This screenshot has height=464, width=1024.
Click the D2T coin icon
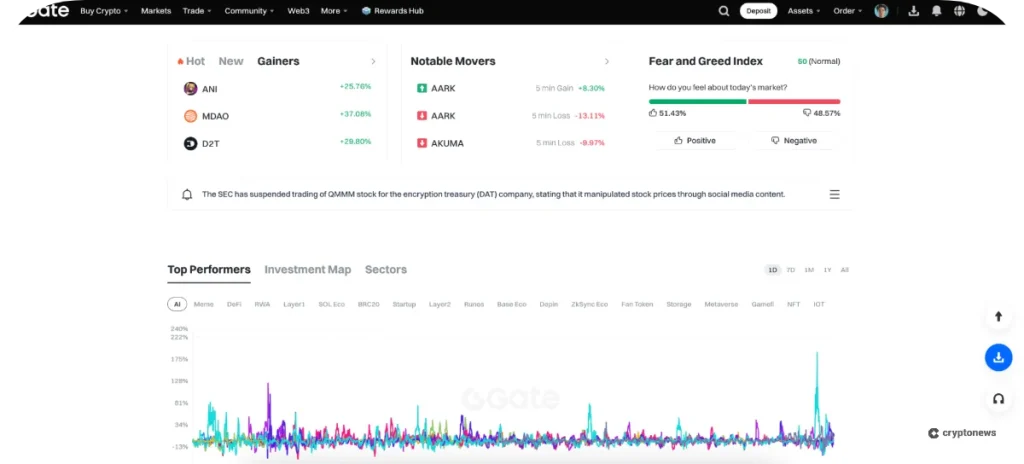[190, 144]
